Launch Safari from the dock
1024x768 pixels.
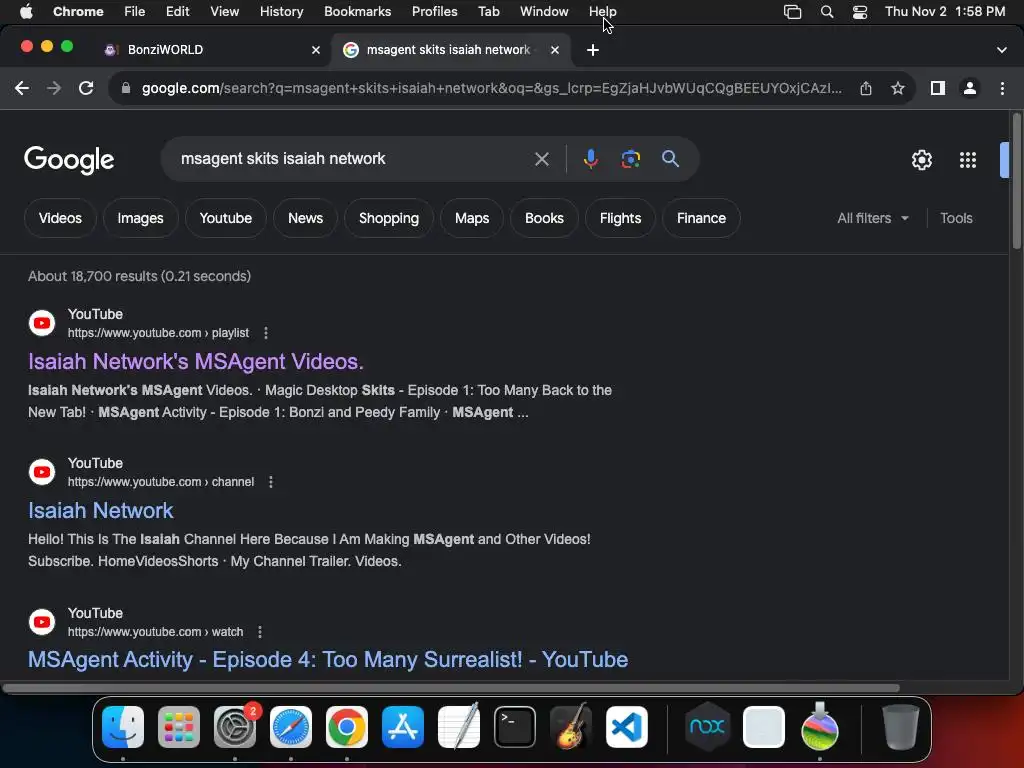(x=291, y=727)
